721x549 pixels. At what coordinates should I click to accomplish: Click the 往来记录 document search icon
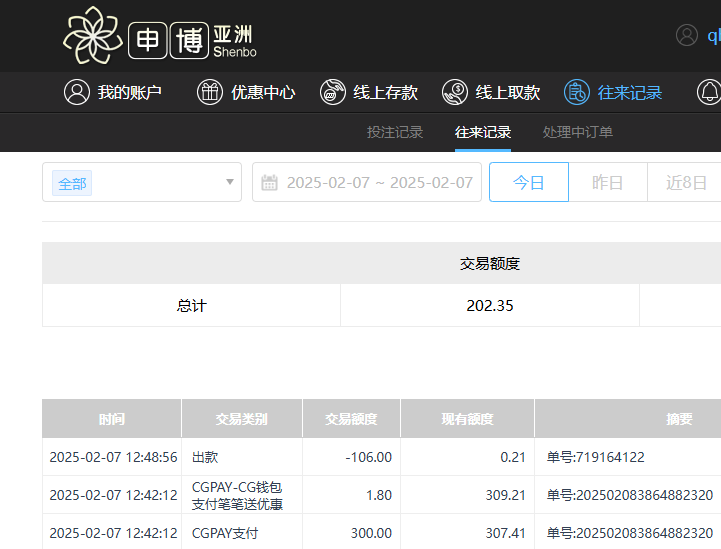577,92
